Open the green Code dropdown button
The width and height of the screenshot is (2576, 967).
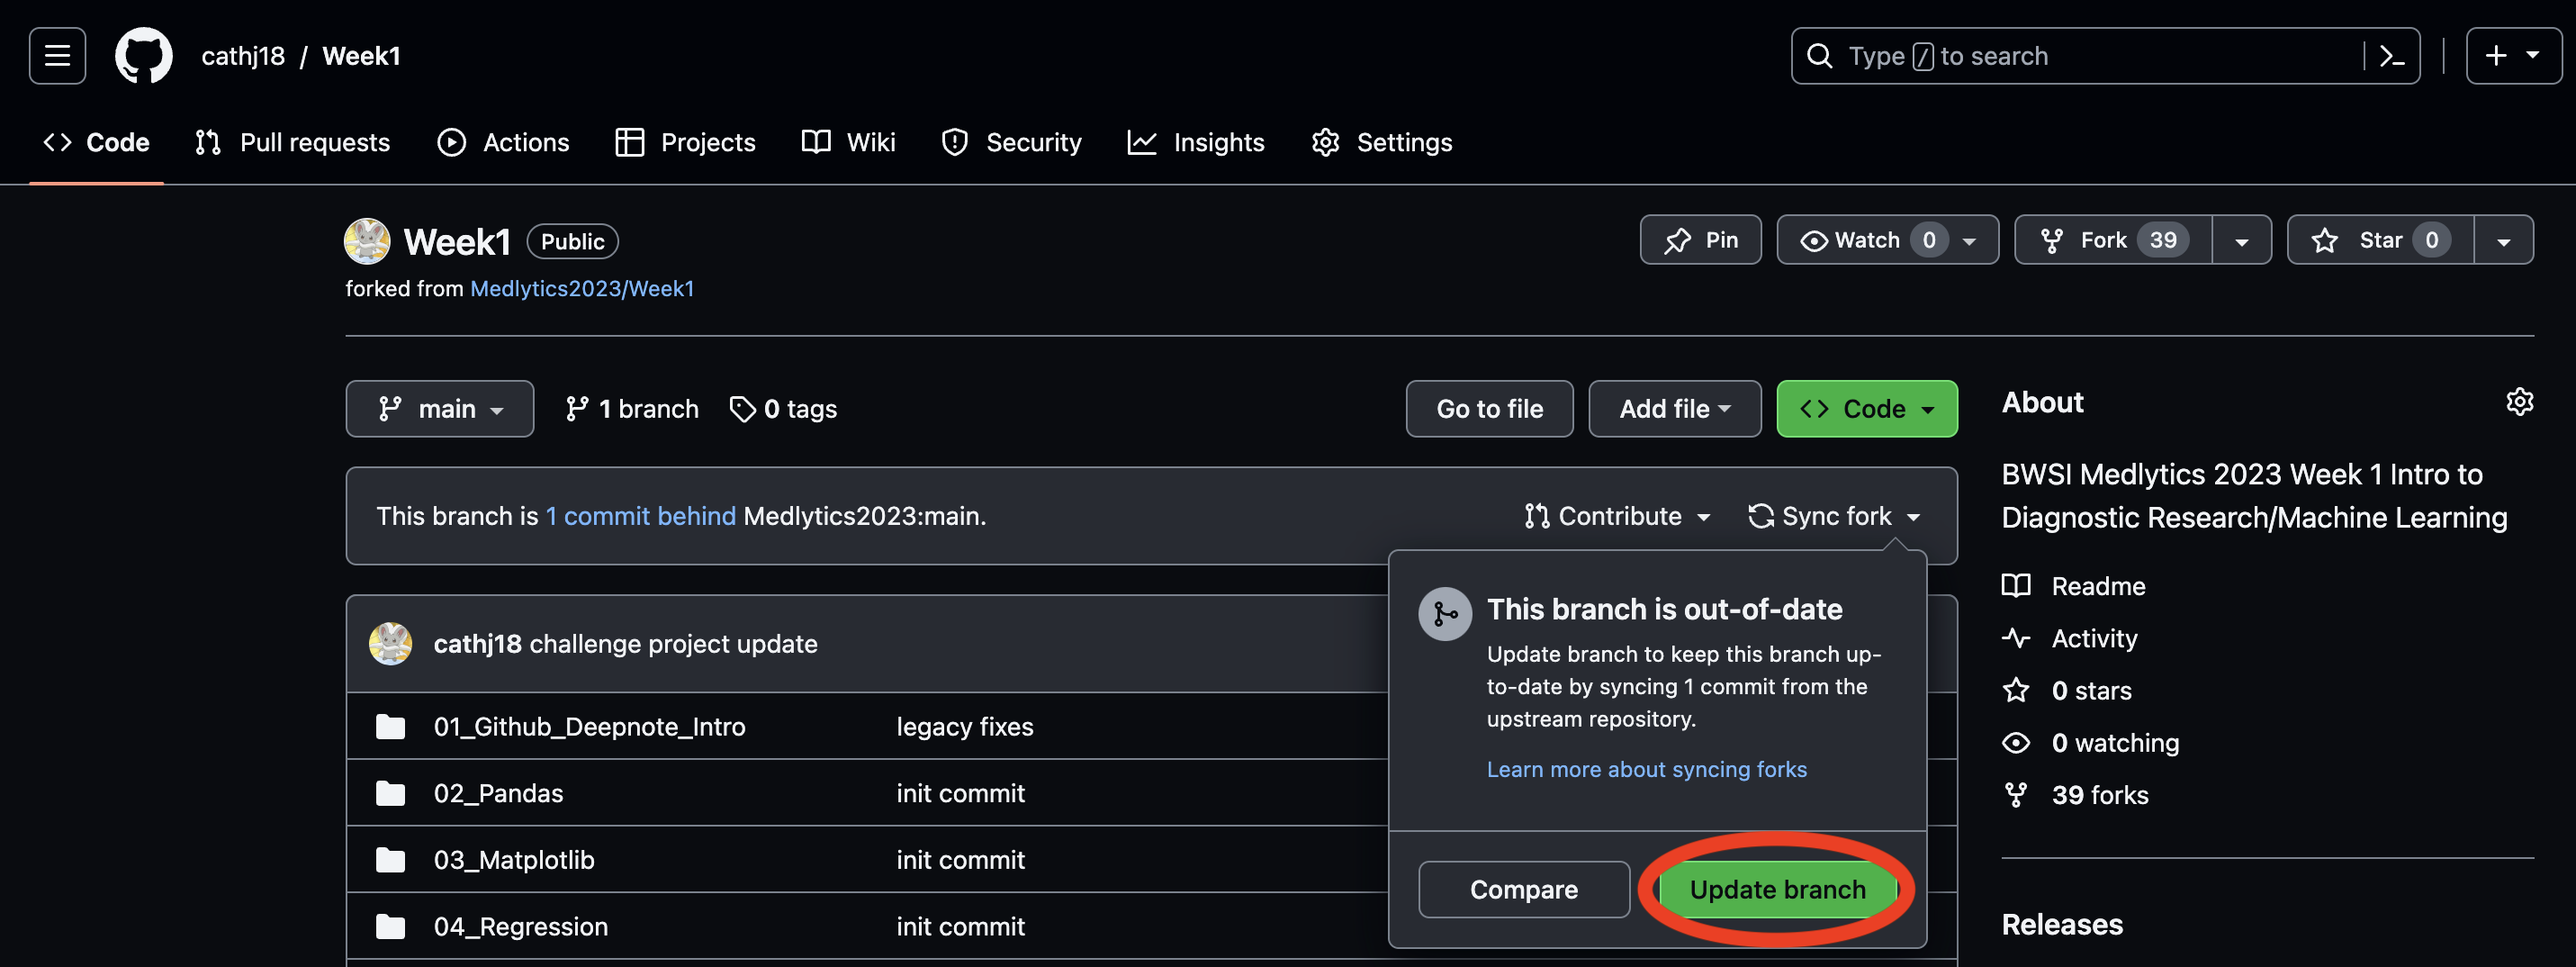click(x=1866, y=408)
